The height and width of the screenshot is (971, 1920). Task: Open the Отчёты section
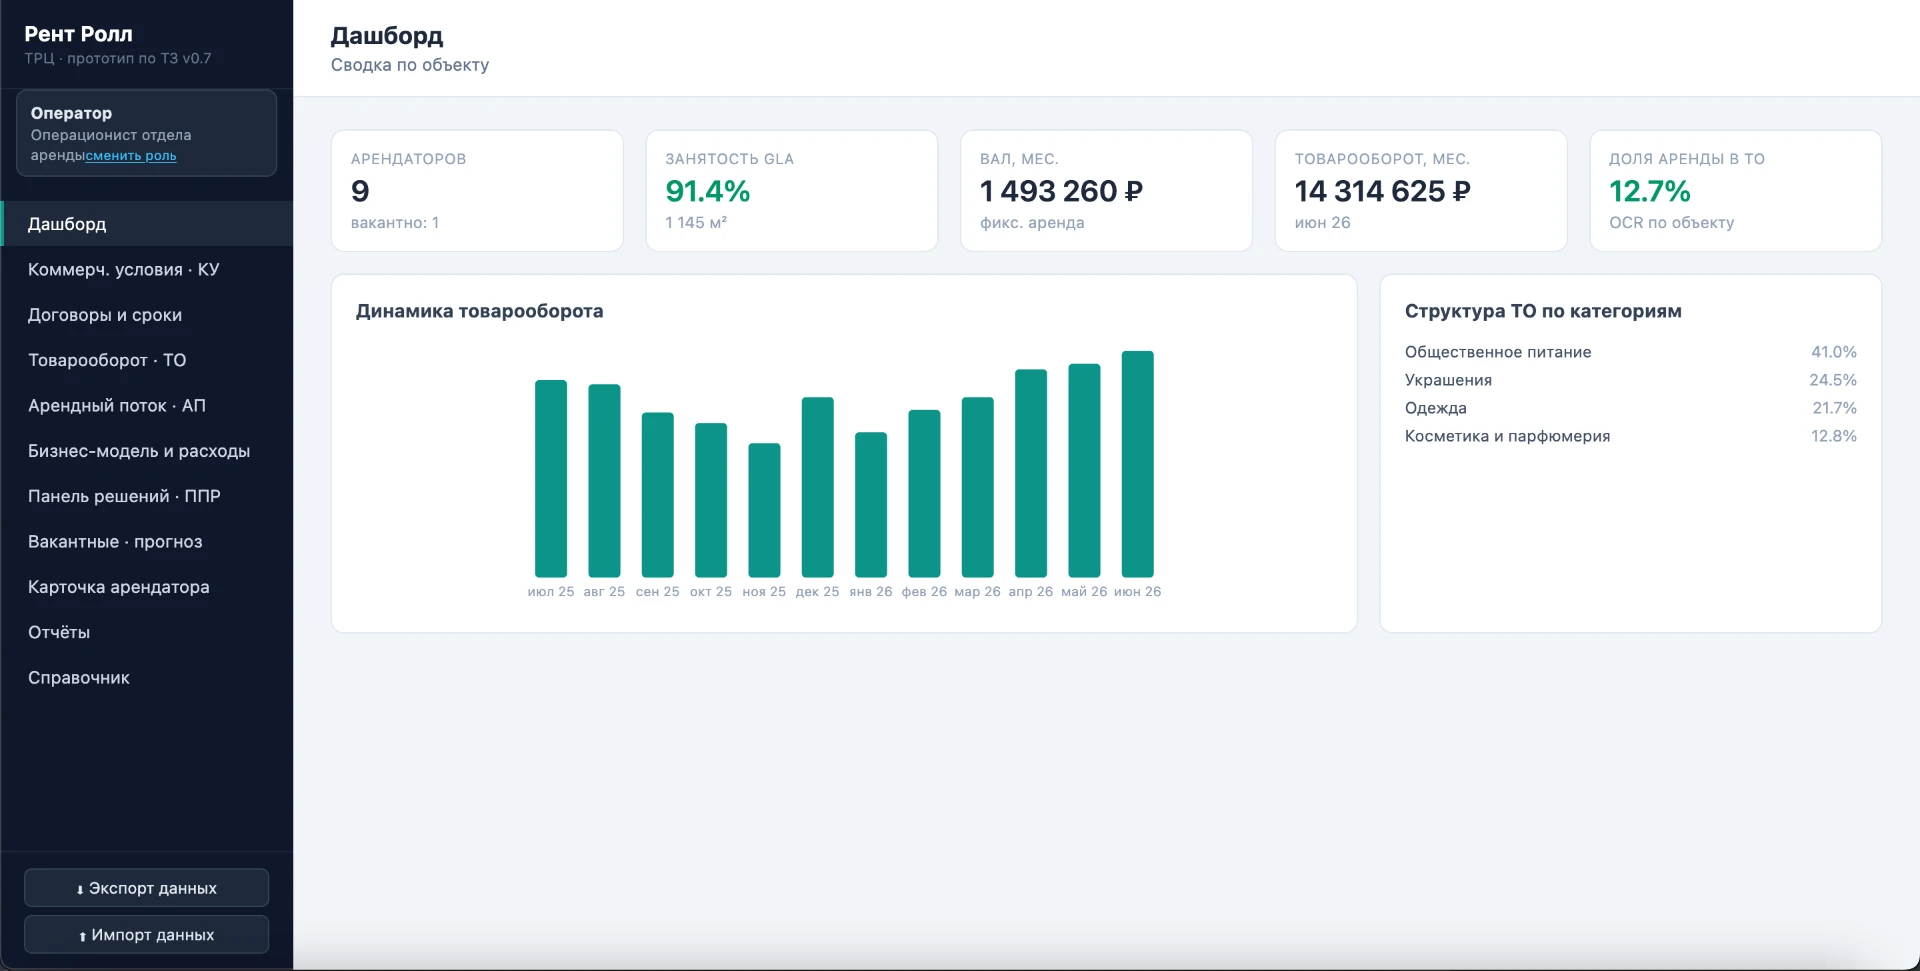tap(147, 632)
